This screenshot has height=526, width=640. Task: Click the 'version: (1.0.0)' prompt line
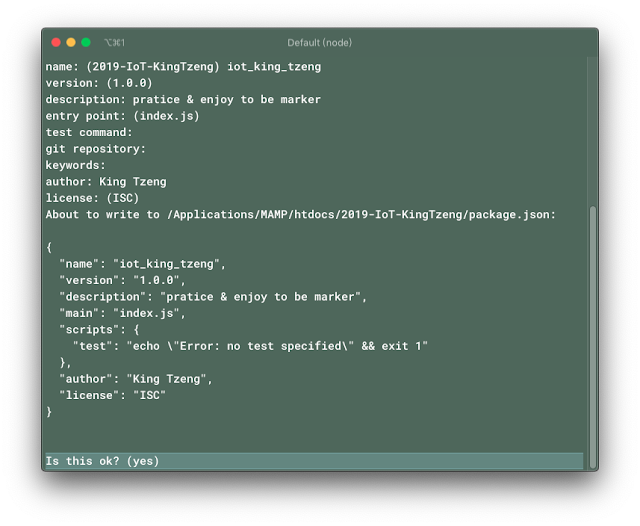99,83
